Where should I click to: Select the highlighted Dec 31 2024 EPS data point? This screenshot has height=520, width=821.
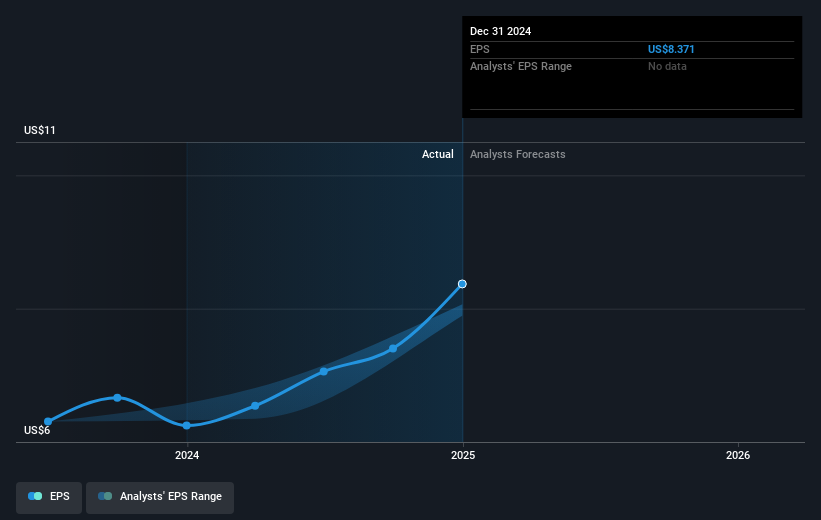click(462, 284)
